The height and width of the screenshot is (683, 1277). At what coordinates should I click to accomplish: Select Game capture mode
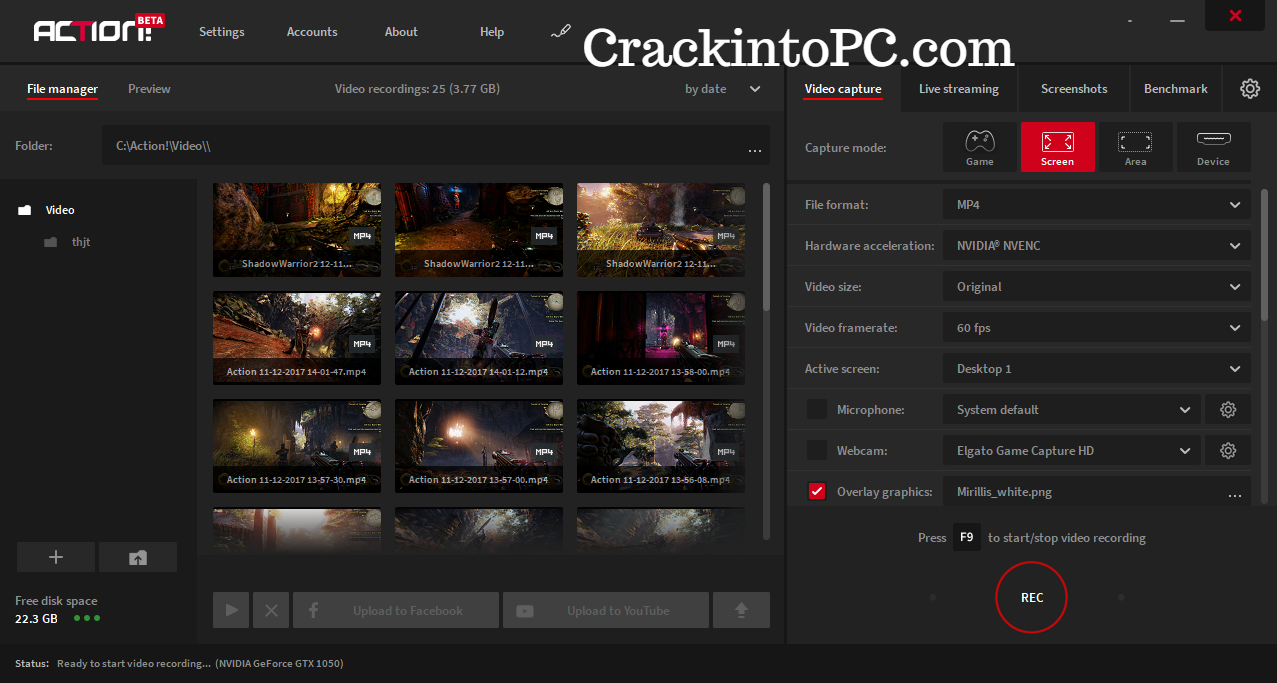[x=979, y=147]
